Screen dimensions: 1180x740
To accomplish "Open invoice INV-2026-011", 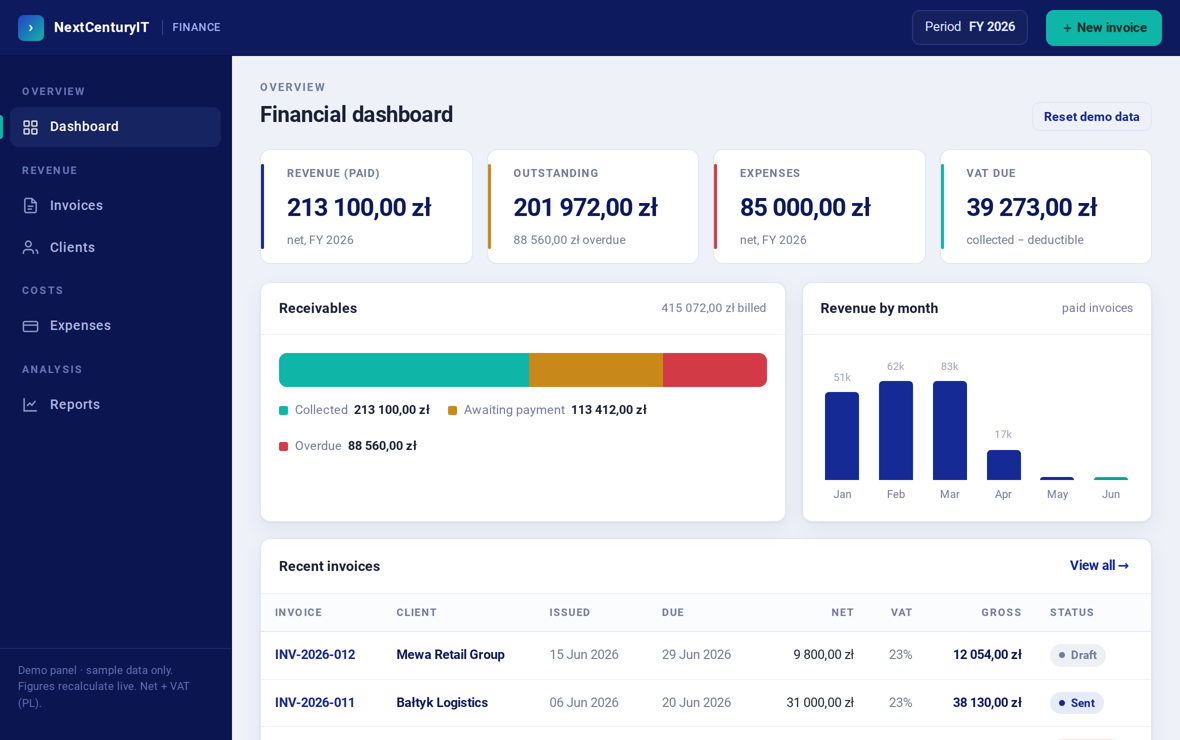I will point(315,702).
